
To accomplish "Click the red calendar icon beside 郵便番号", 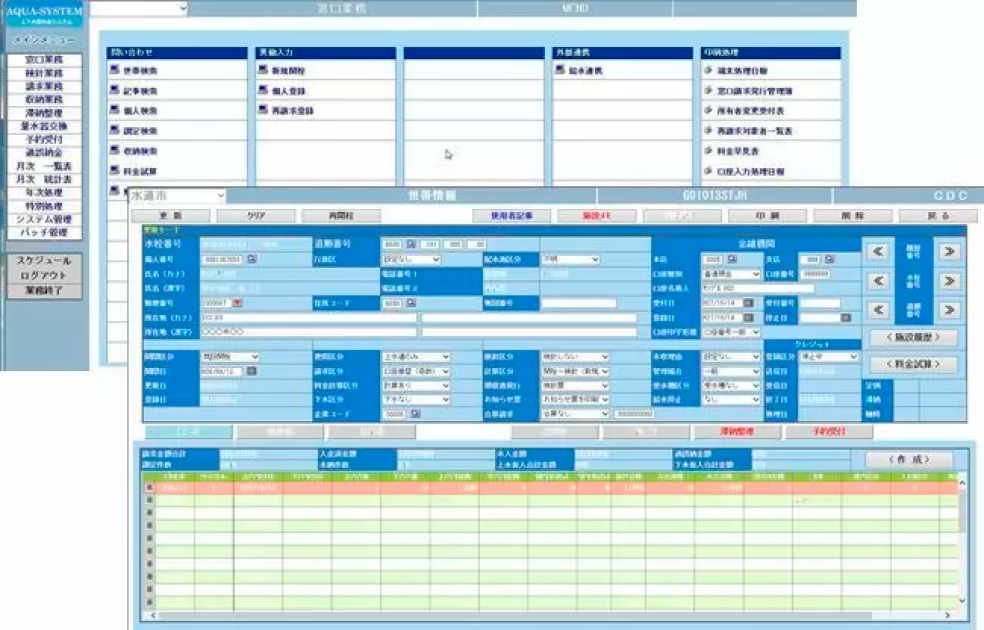I will coord(237,303).
